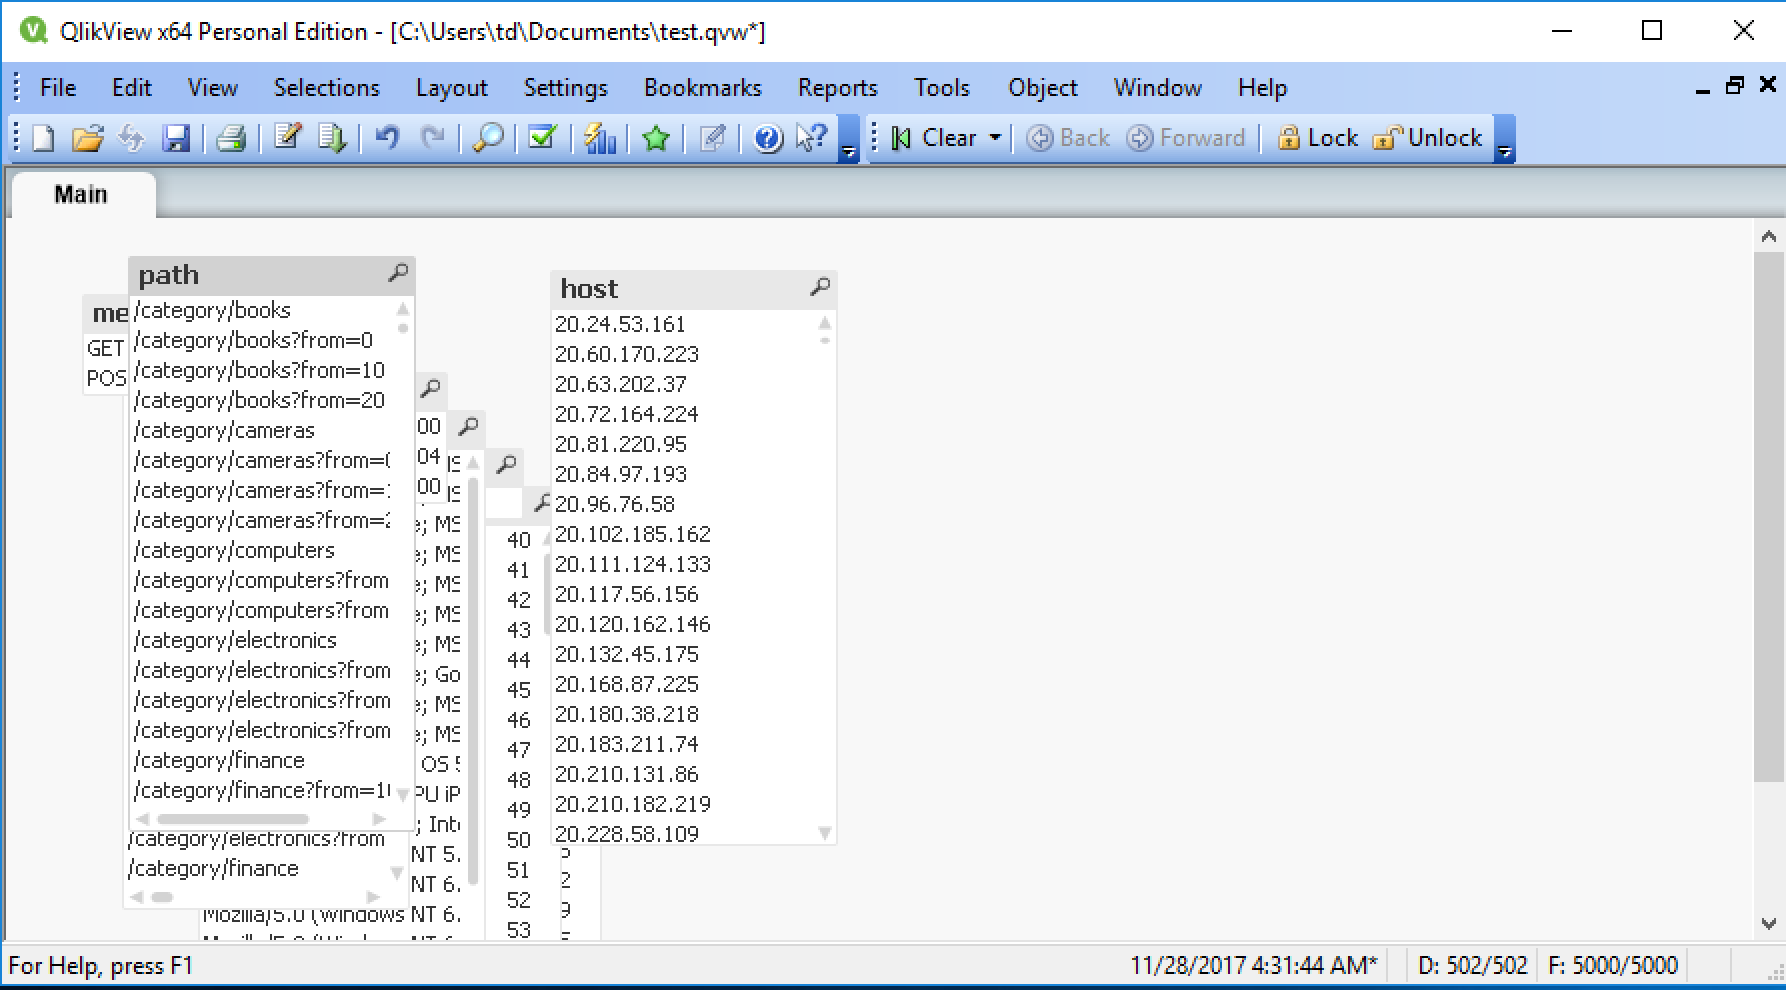Click path list scroll down arrow
The image size is (1786, 990).
click(x=403, y=795)
